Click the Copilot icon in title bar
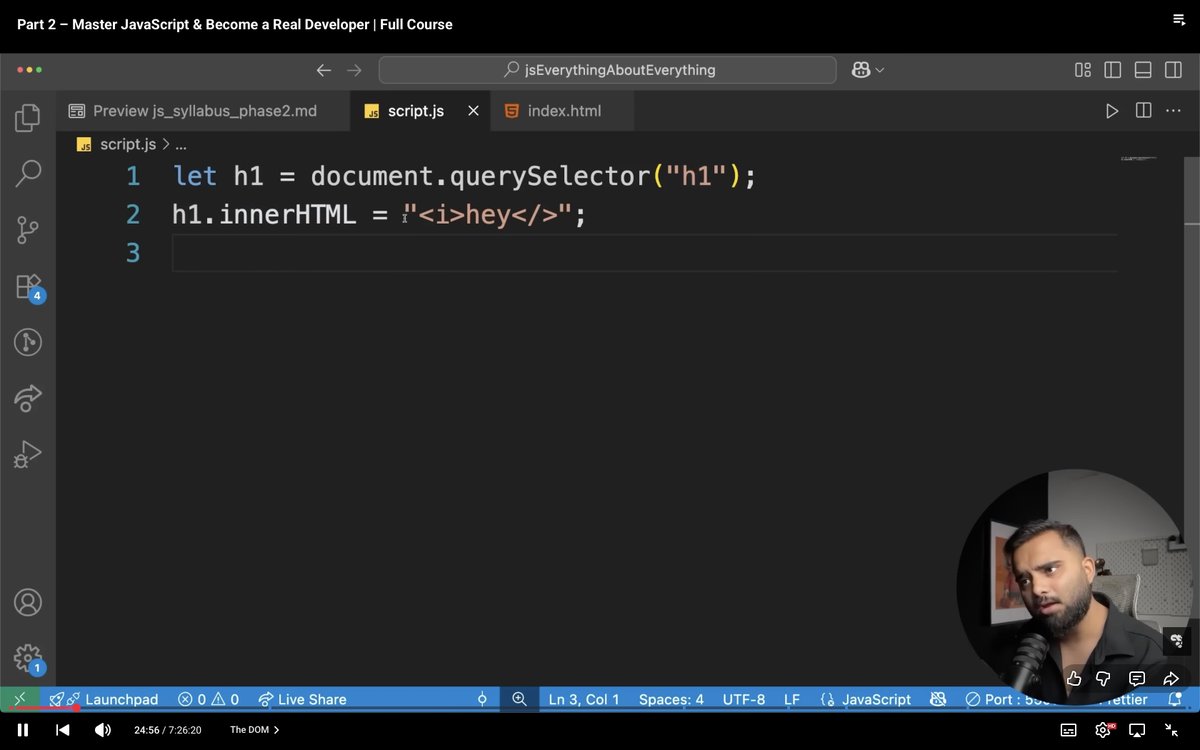This screenshot has height=750, width=1200. pyautogui.click(x=860, y=70)
